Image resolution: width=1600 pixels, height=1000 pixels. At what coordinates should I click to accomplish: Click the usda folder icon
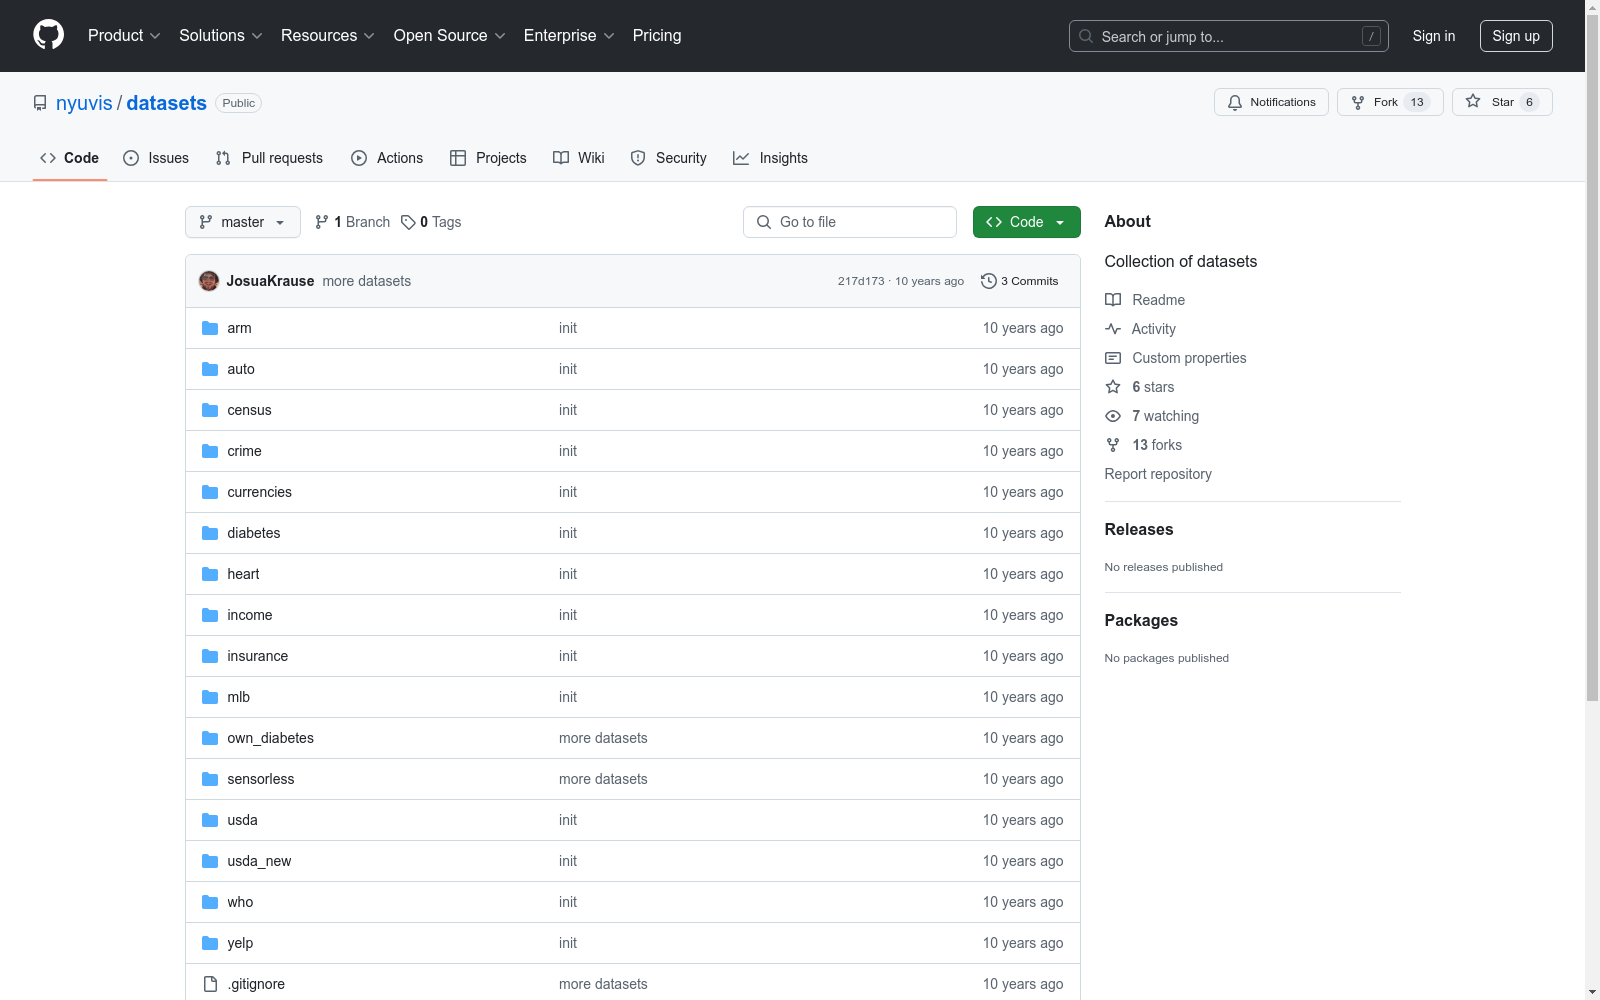pos(210,820)
